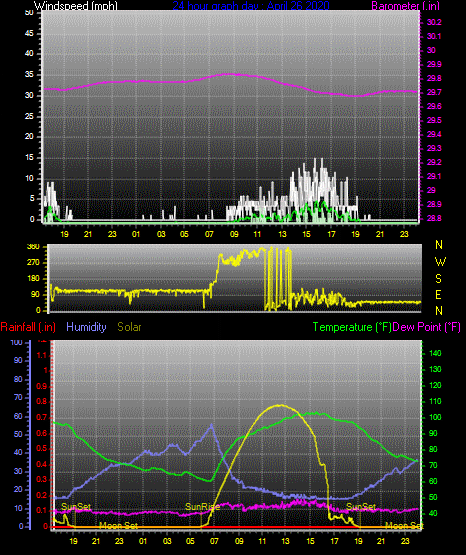
Task: Select the Dew Point (°F) legend label
Action: tap(426, 327)
